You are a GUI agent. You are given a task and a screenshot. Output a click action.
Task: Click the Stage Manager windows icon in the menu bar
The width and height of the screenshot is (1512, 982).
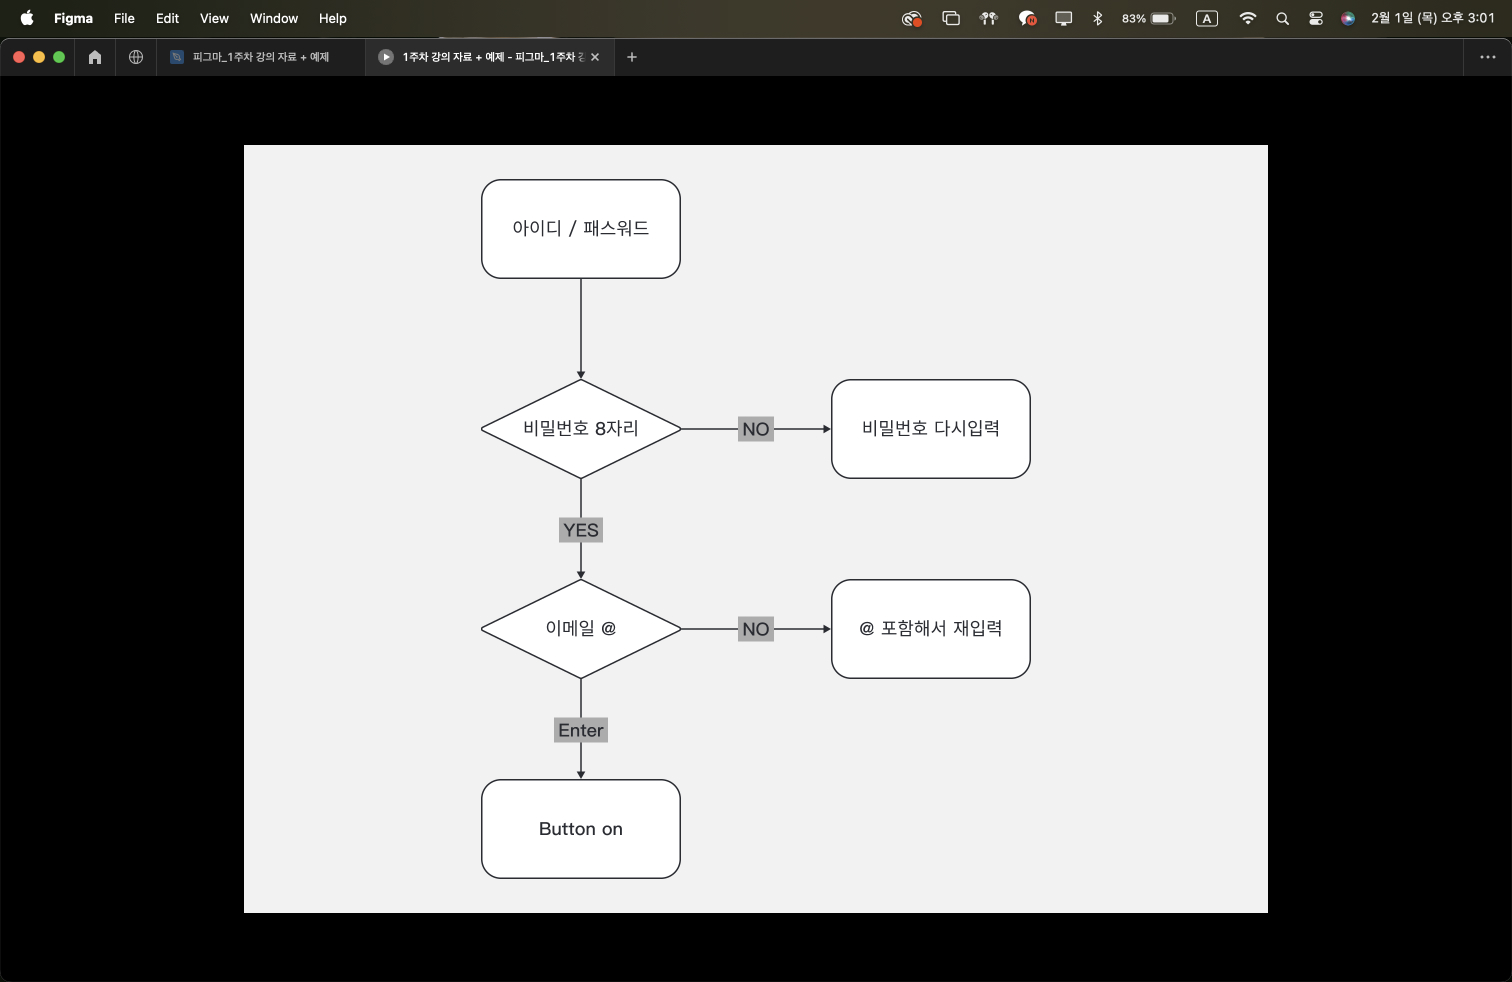click(x=951, y=18)
